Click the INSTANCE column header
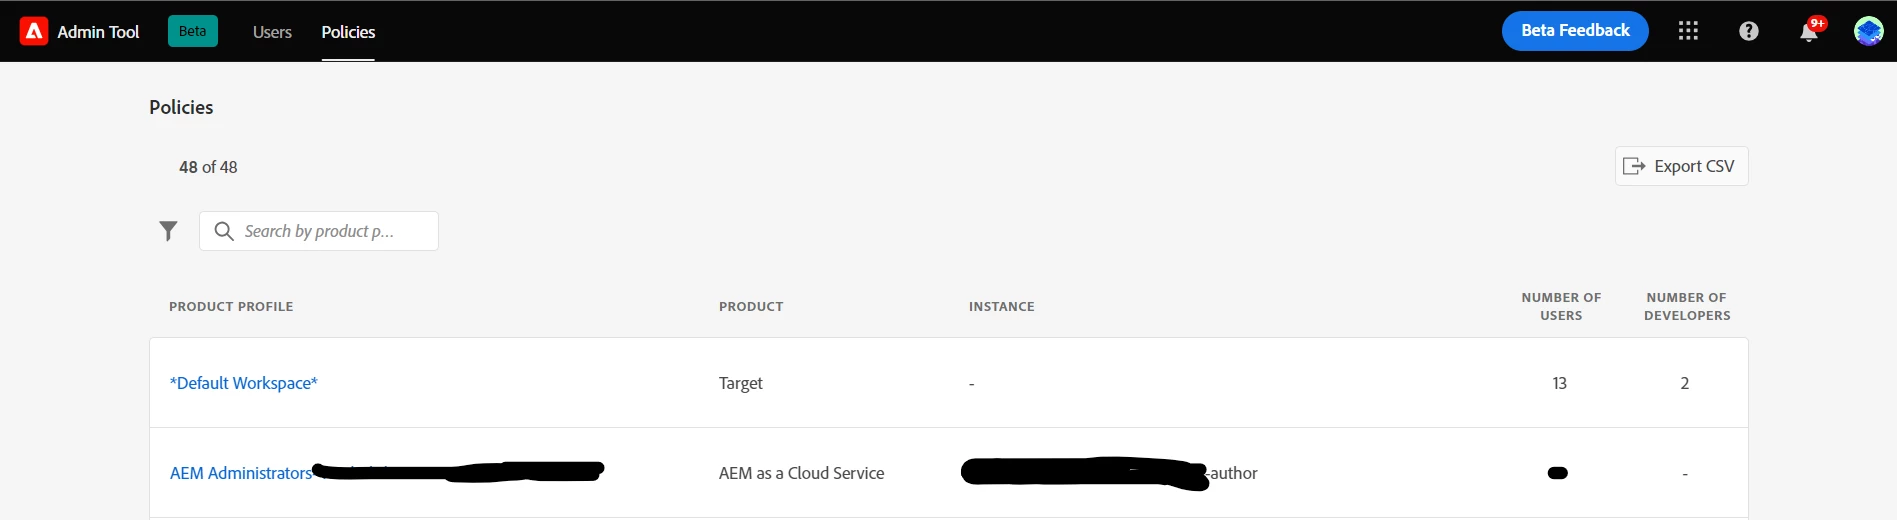This screenshot has width=1897, height=520. click(x=1001, y=307)
